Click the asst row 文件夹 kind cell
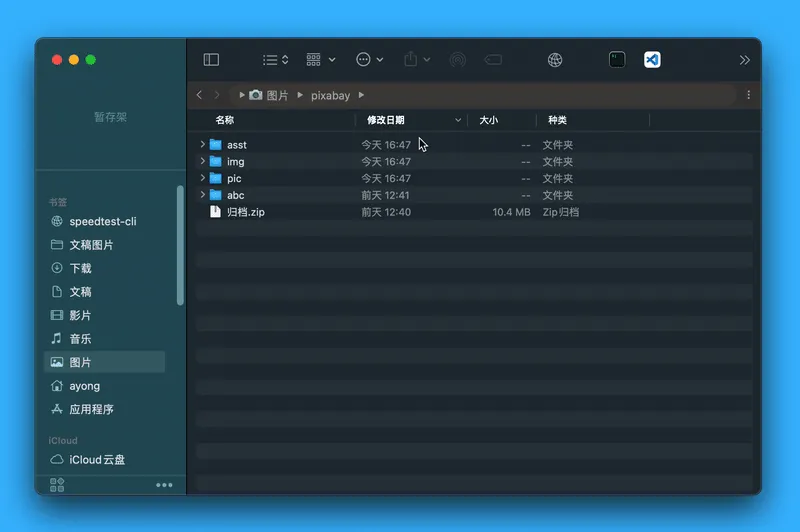The width and height of the screenshot is (800, 532). [558, 145]
